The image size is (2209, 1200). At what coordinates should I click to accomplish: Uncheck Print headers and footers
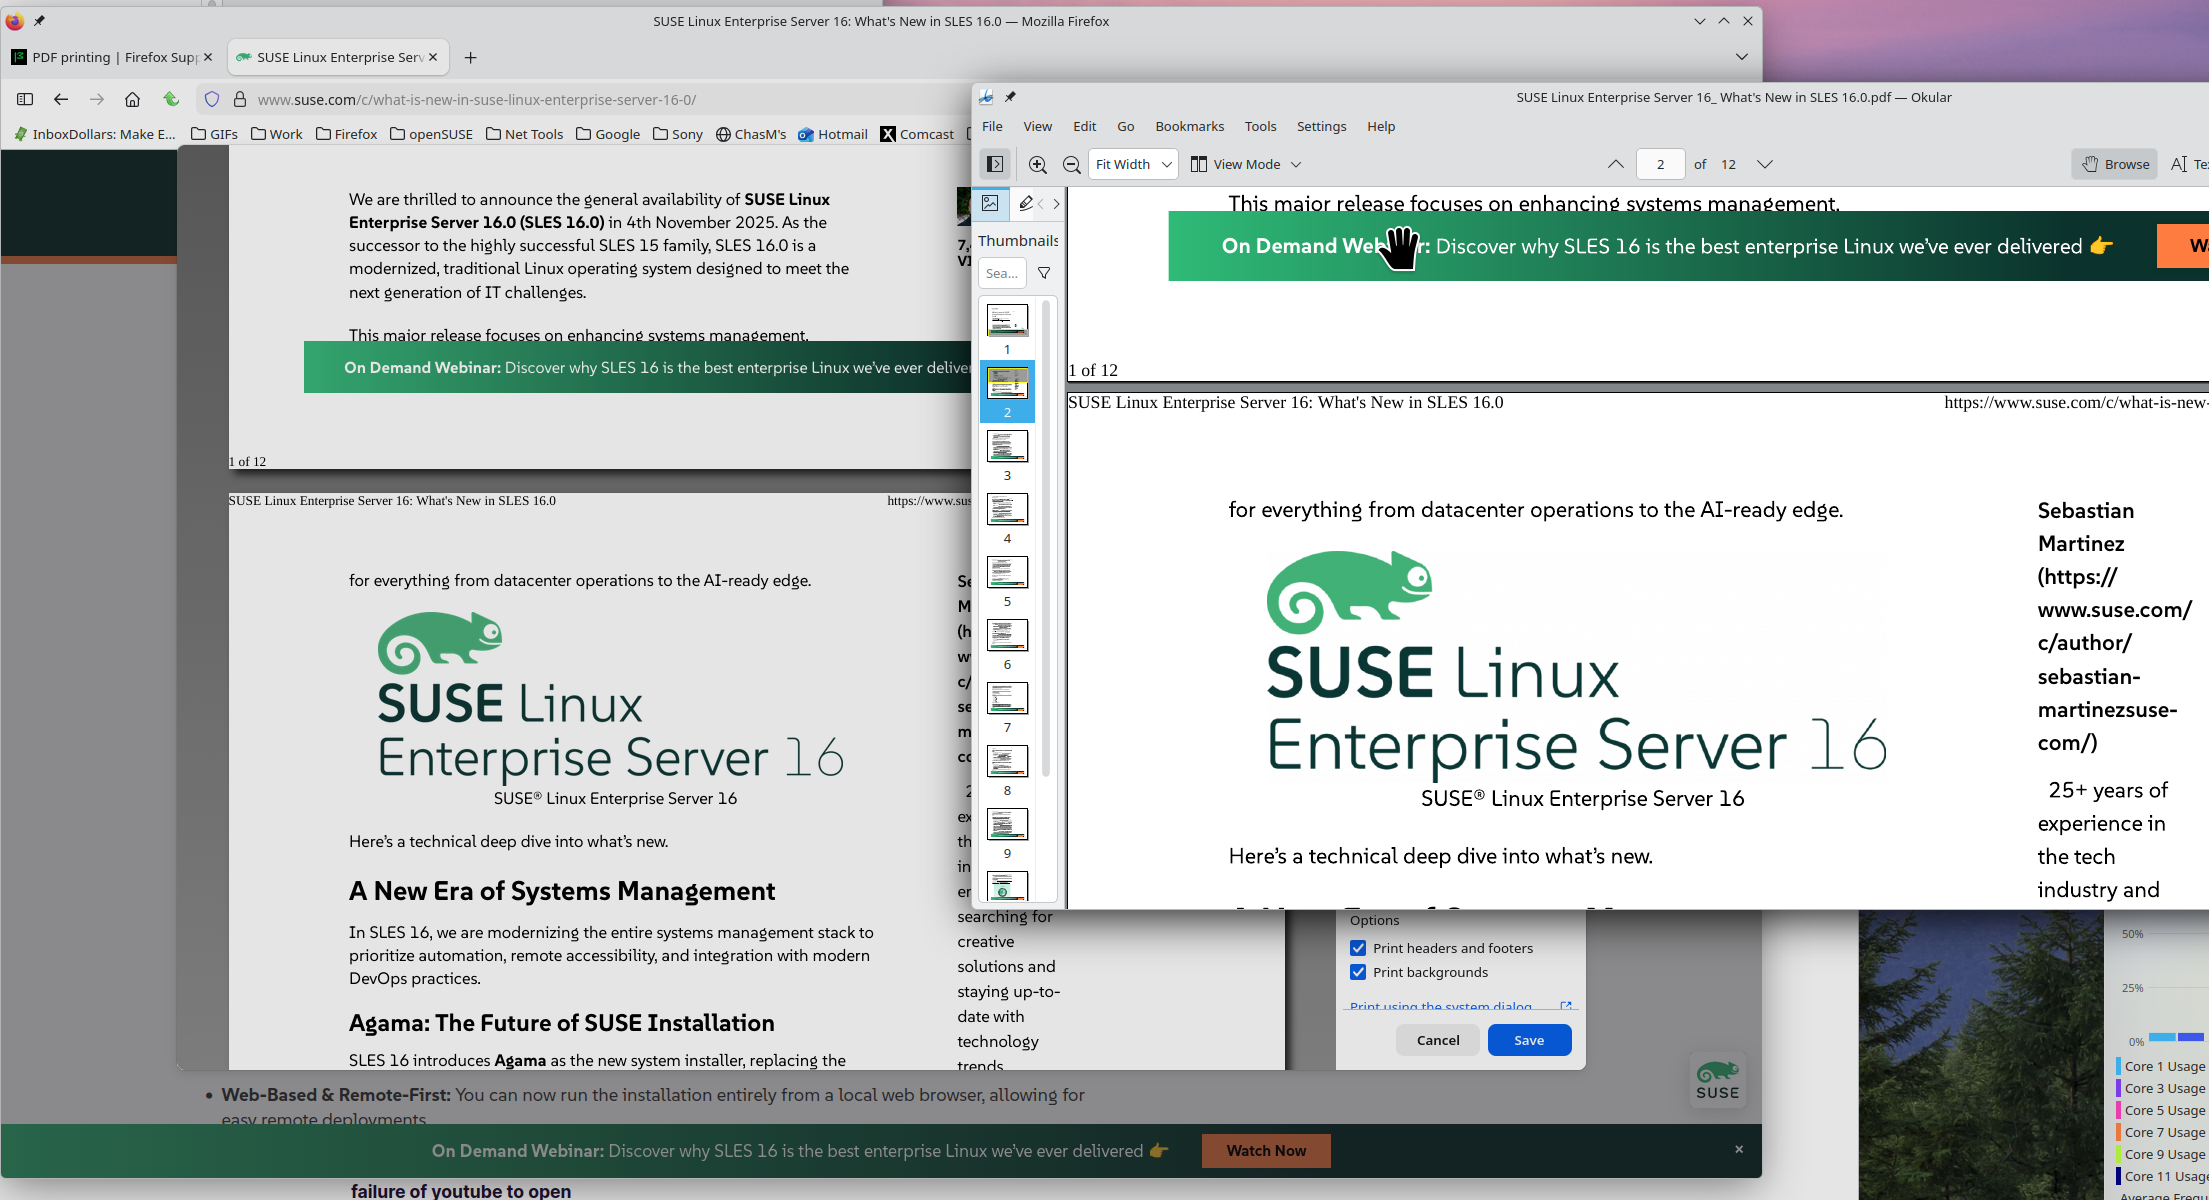pos(1358,948)
